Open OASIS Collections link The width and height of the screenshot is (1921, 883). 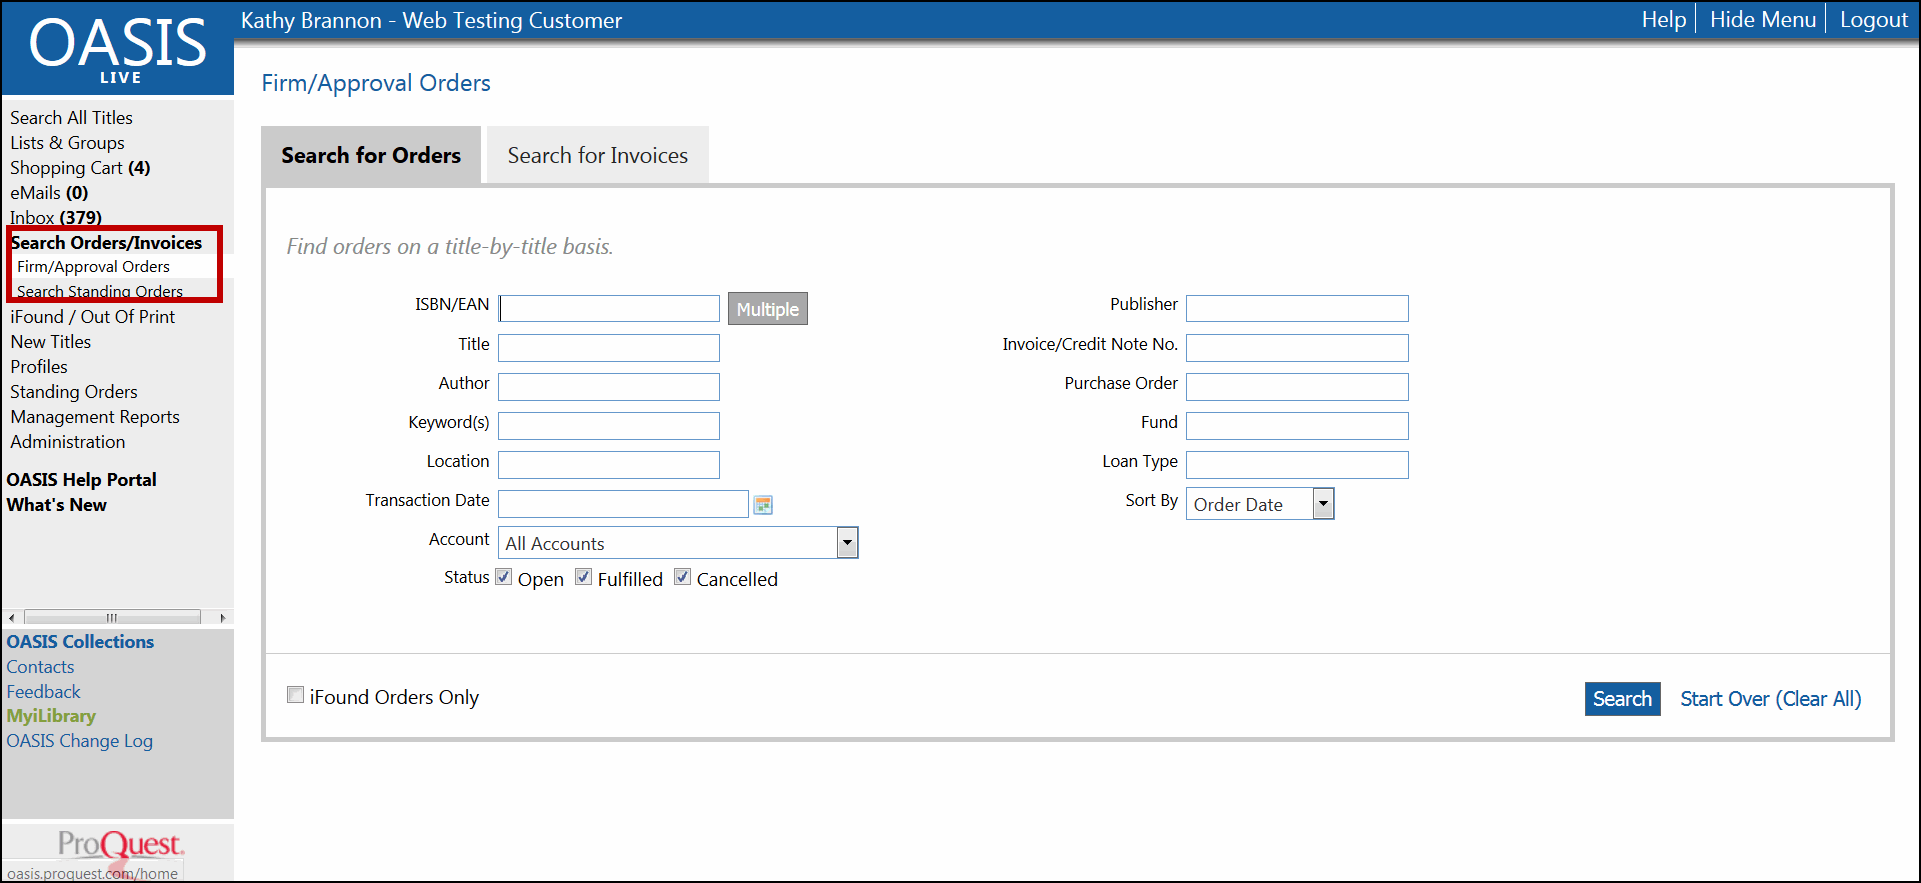coord(80,642)
